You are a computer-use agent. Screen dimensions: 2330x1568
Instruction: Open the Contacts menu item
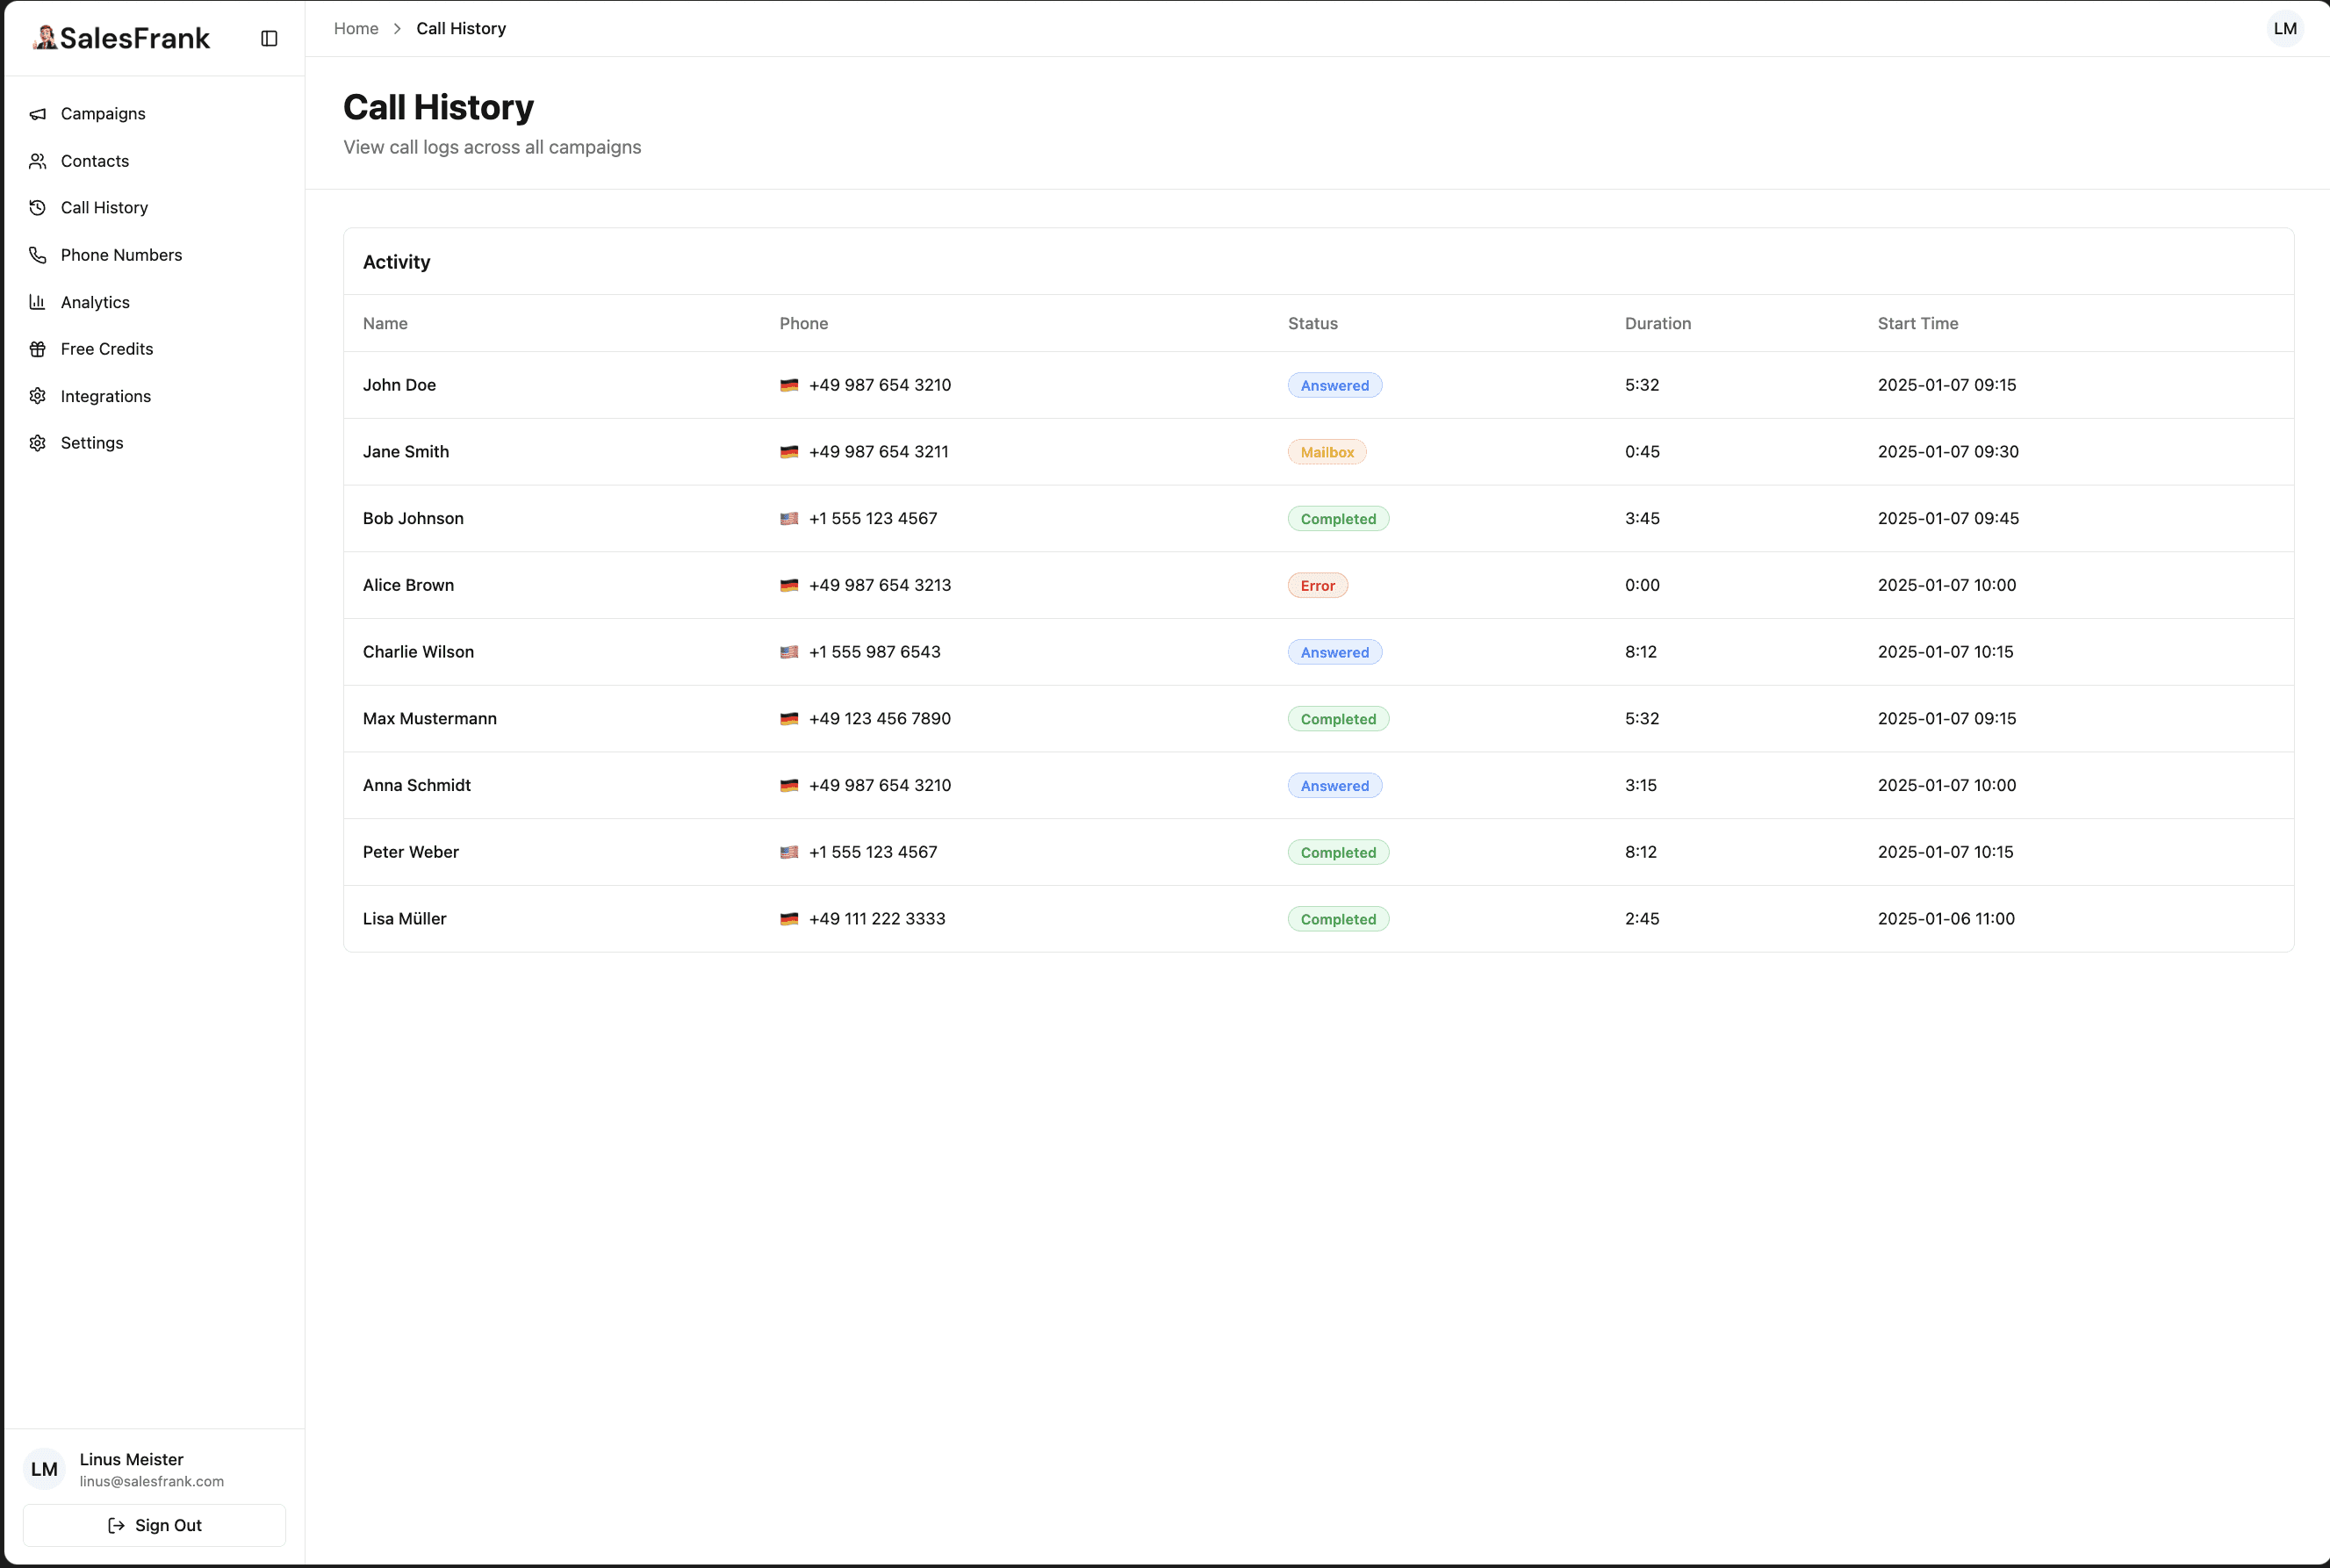(x=95, y=161)
